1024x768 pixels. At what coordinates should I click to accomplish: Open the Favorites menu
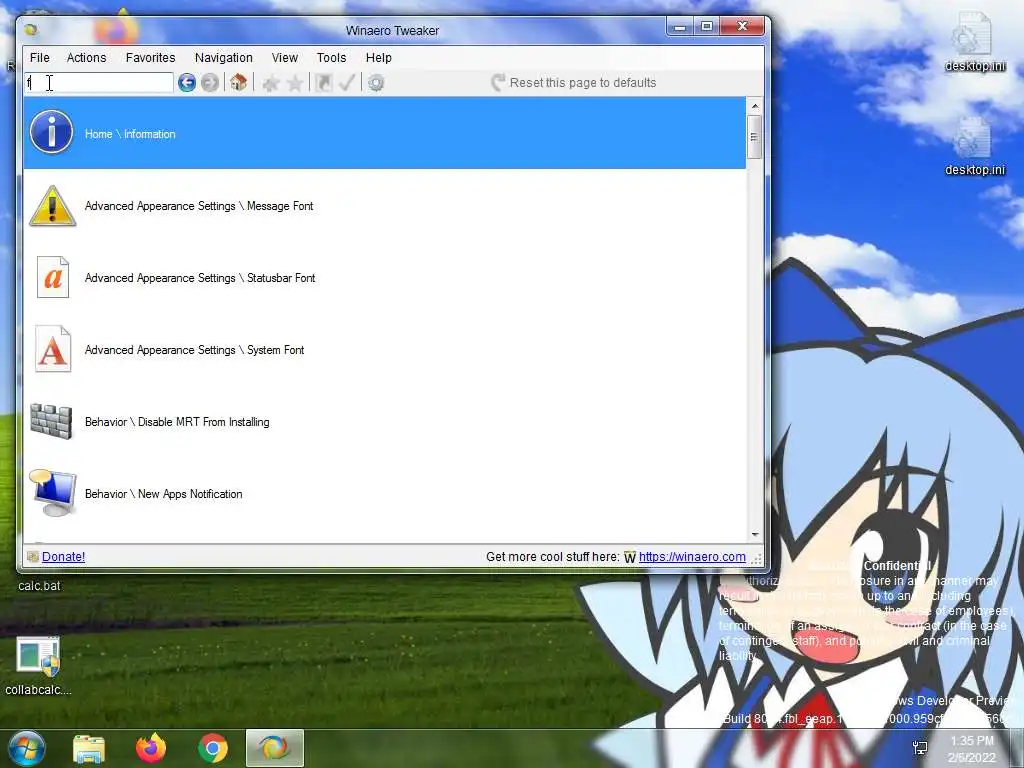point(150,57)
